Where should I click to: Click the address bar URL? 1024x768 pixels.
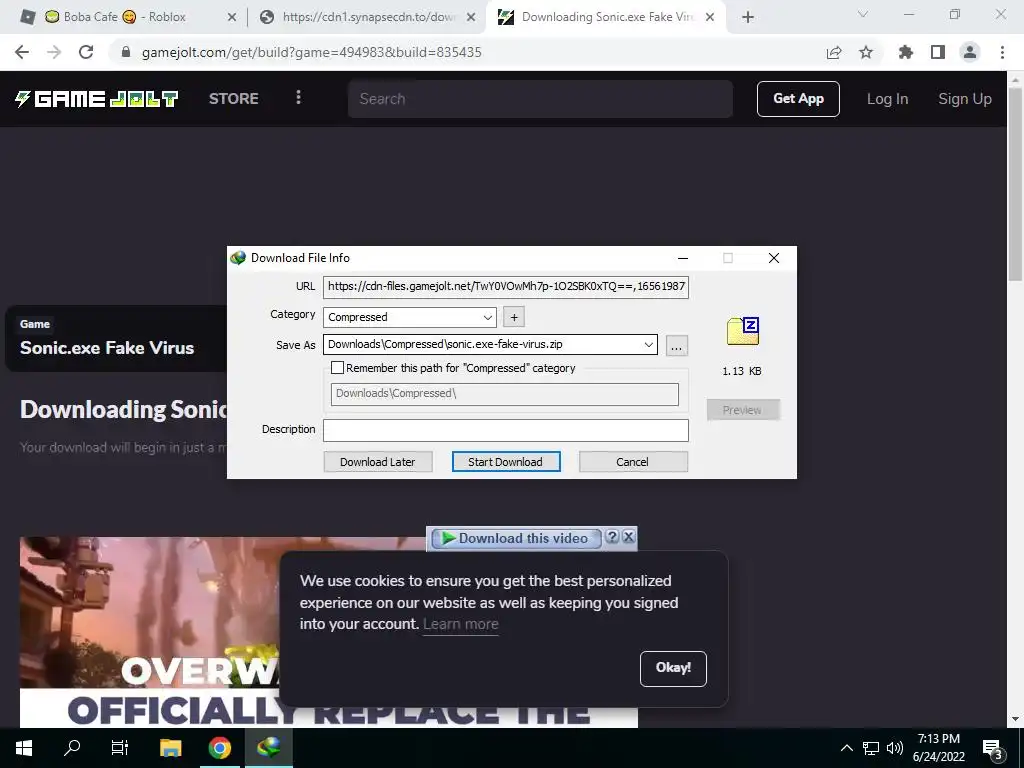click(x=312, y=52)
